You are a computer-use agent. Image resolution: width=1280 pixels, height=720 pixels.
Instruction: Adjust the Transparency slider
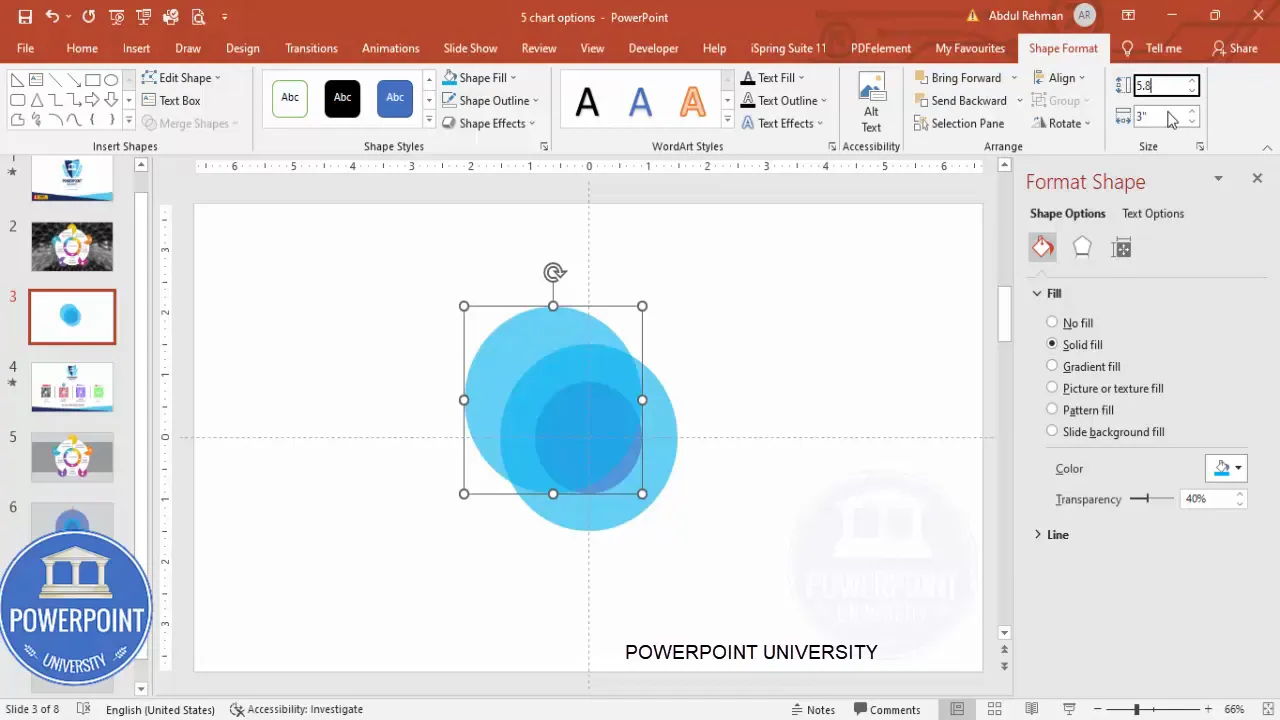(1150, 498)
